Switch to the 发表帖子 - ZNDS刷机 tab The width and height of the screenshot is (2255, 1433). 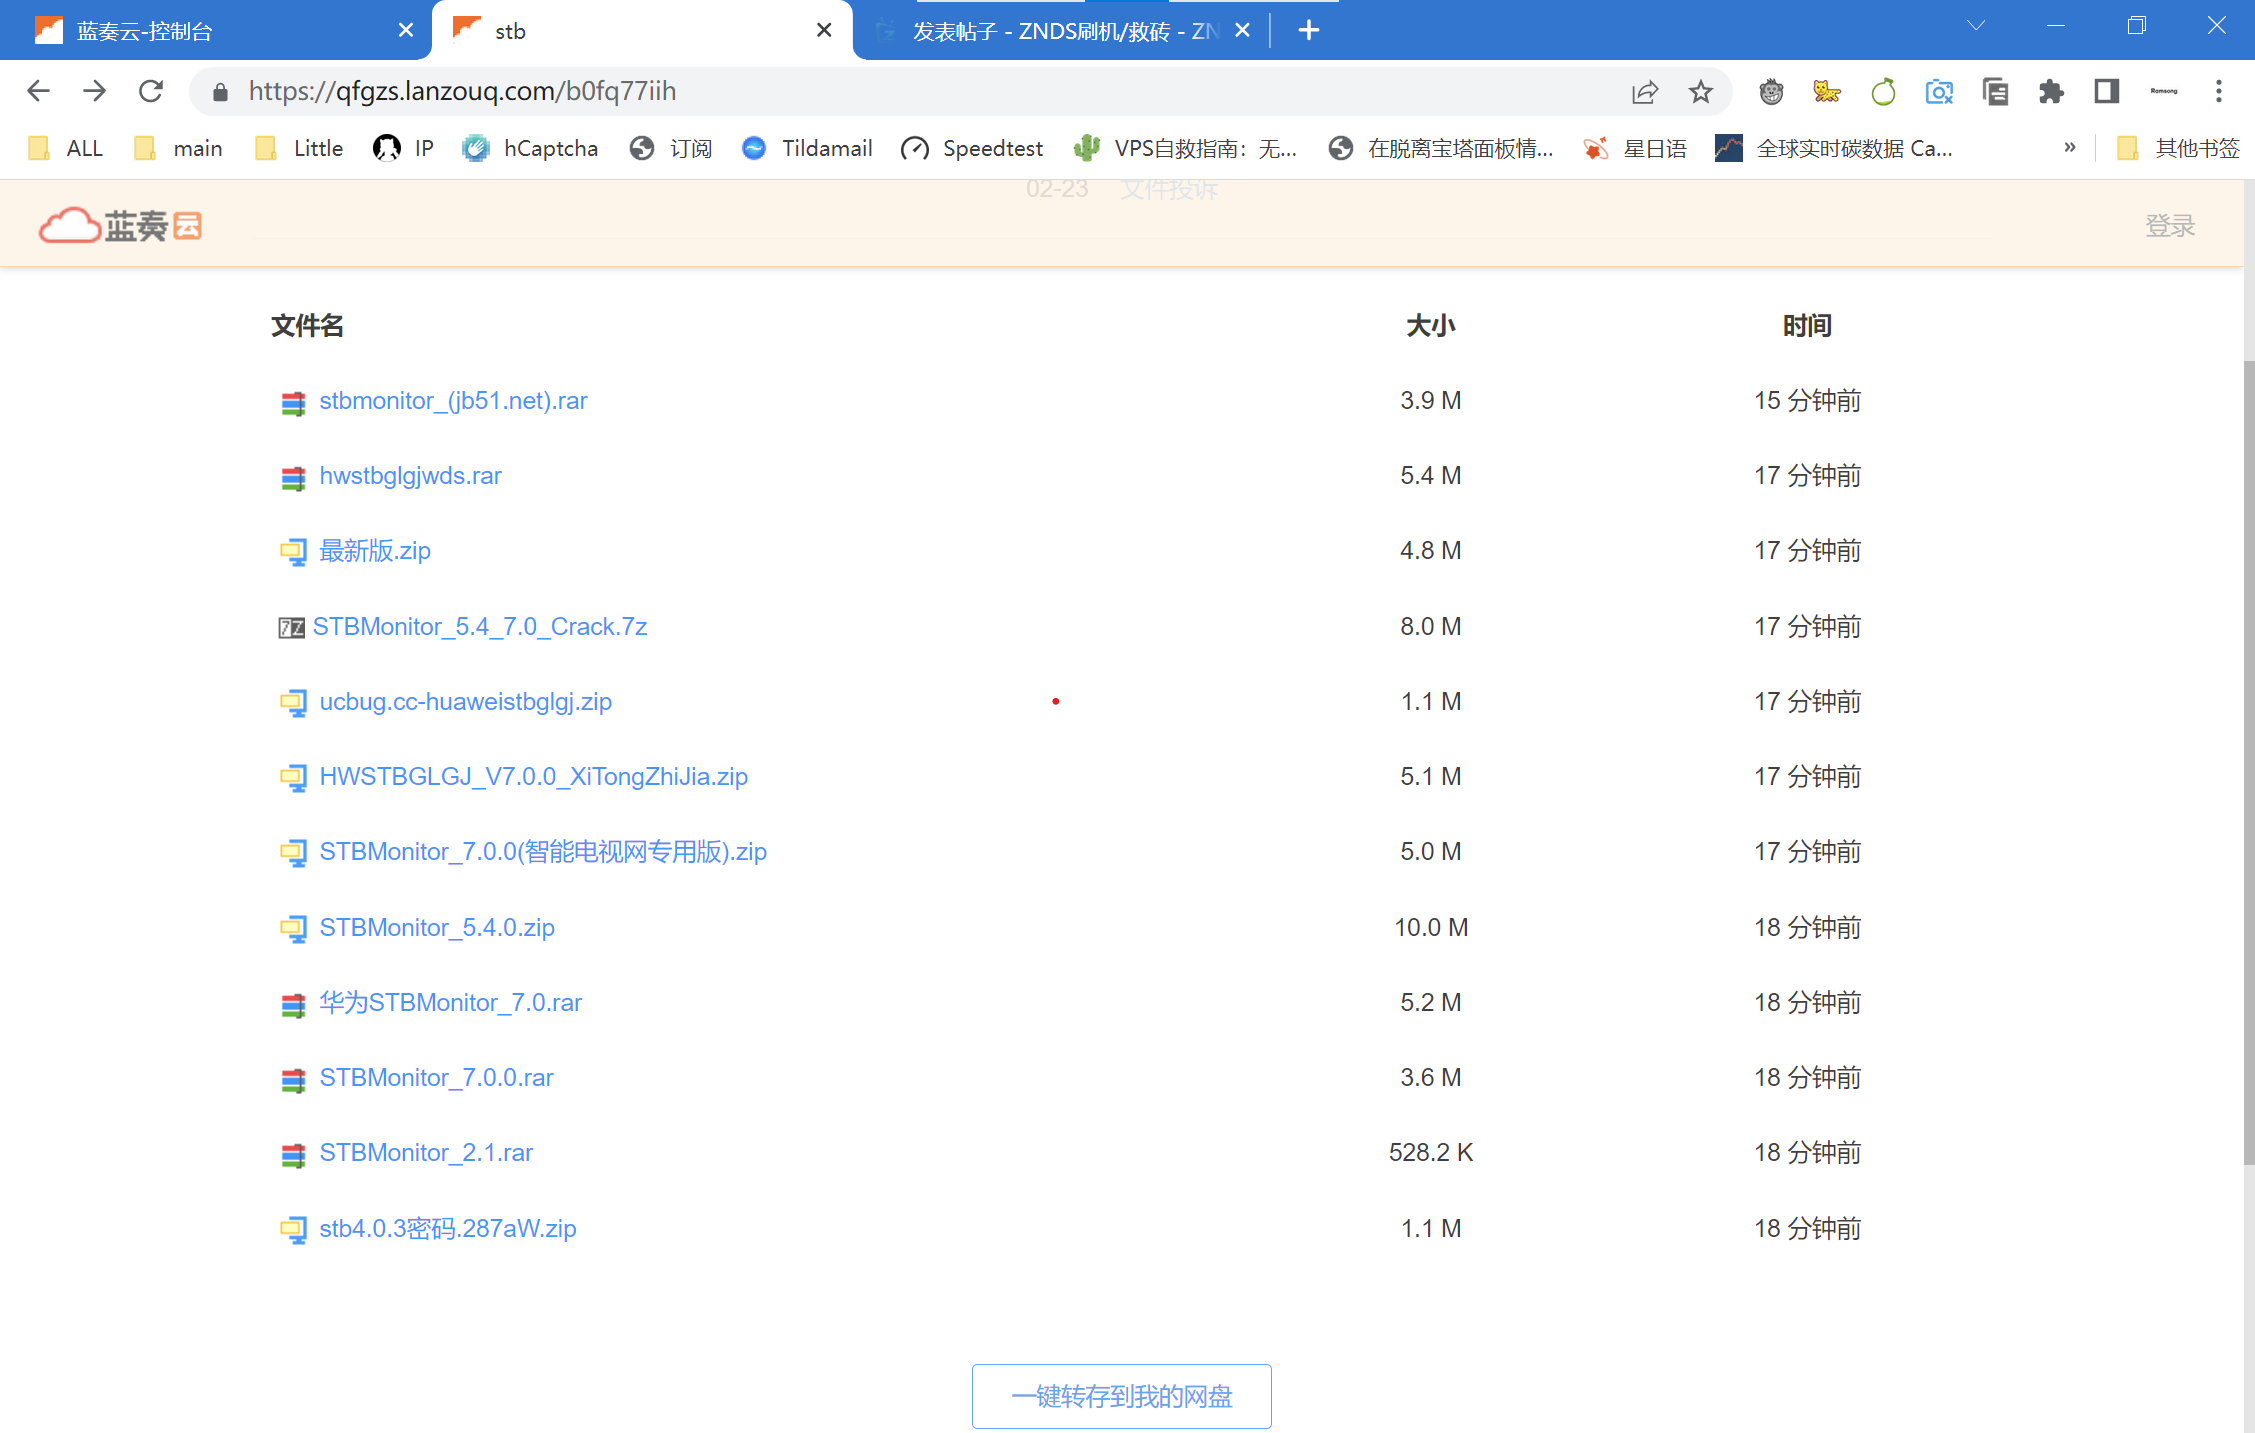click(1060, 31)
